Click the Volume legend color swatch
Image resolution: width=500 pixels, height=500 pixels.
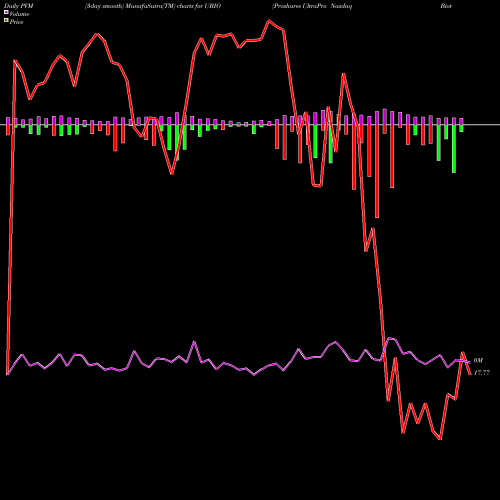pyautogui.click(x=6, y=12)
